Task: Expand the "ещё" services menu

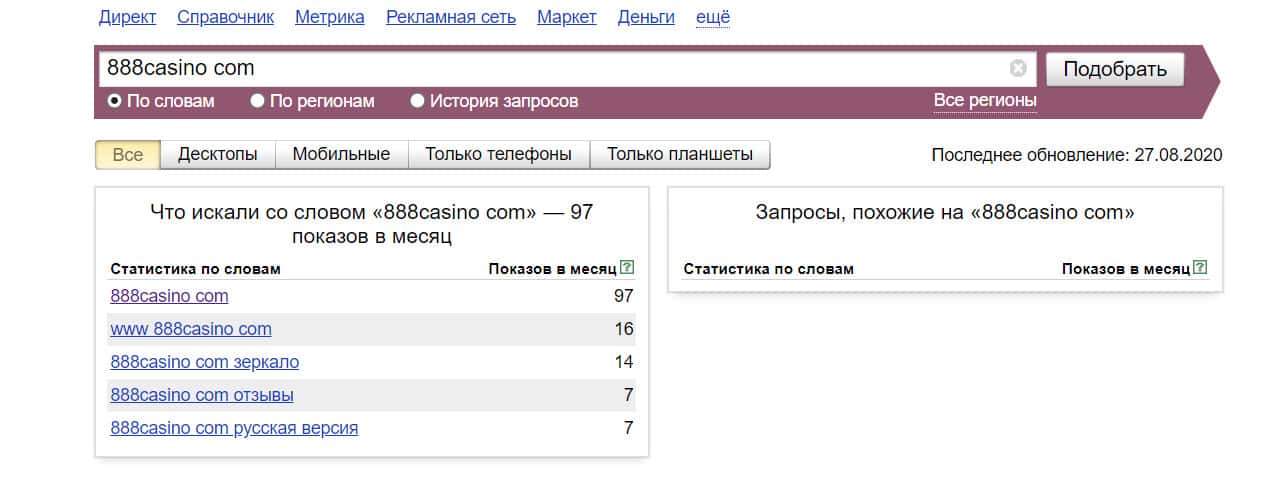Action: tap(712, 17)
